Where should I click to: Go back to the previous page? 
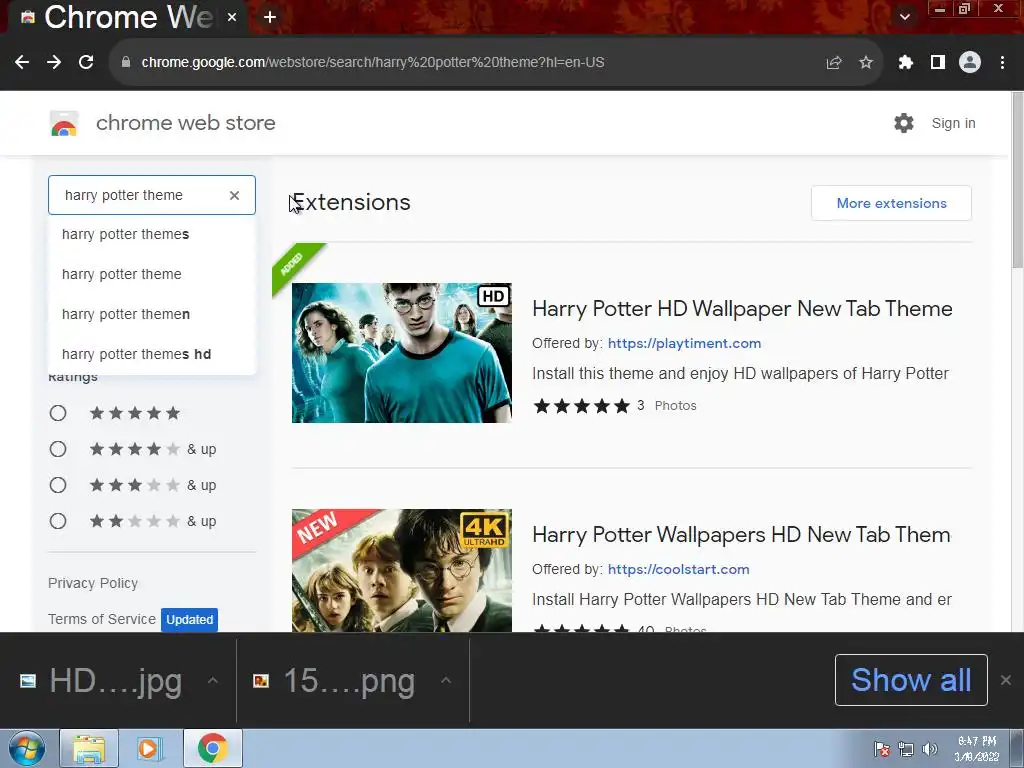22,62
